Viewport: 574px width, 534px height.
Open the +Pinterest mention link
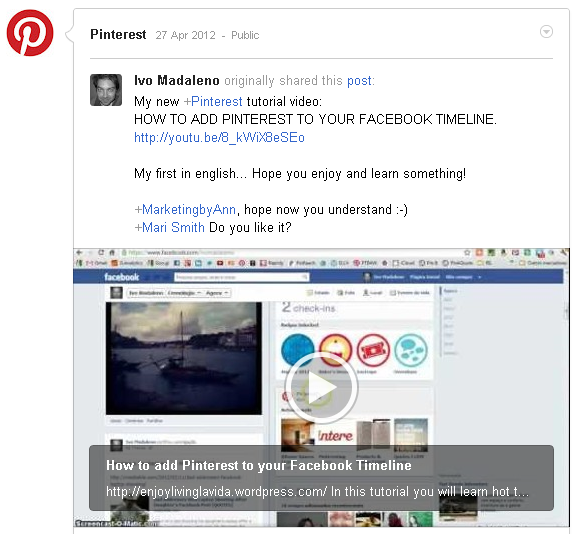coord(213,101)
